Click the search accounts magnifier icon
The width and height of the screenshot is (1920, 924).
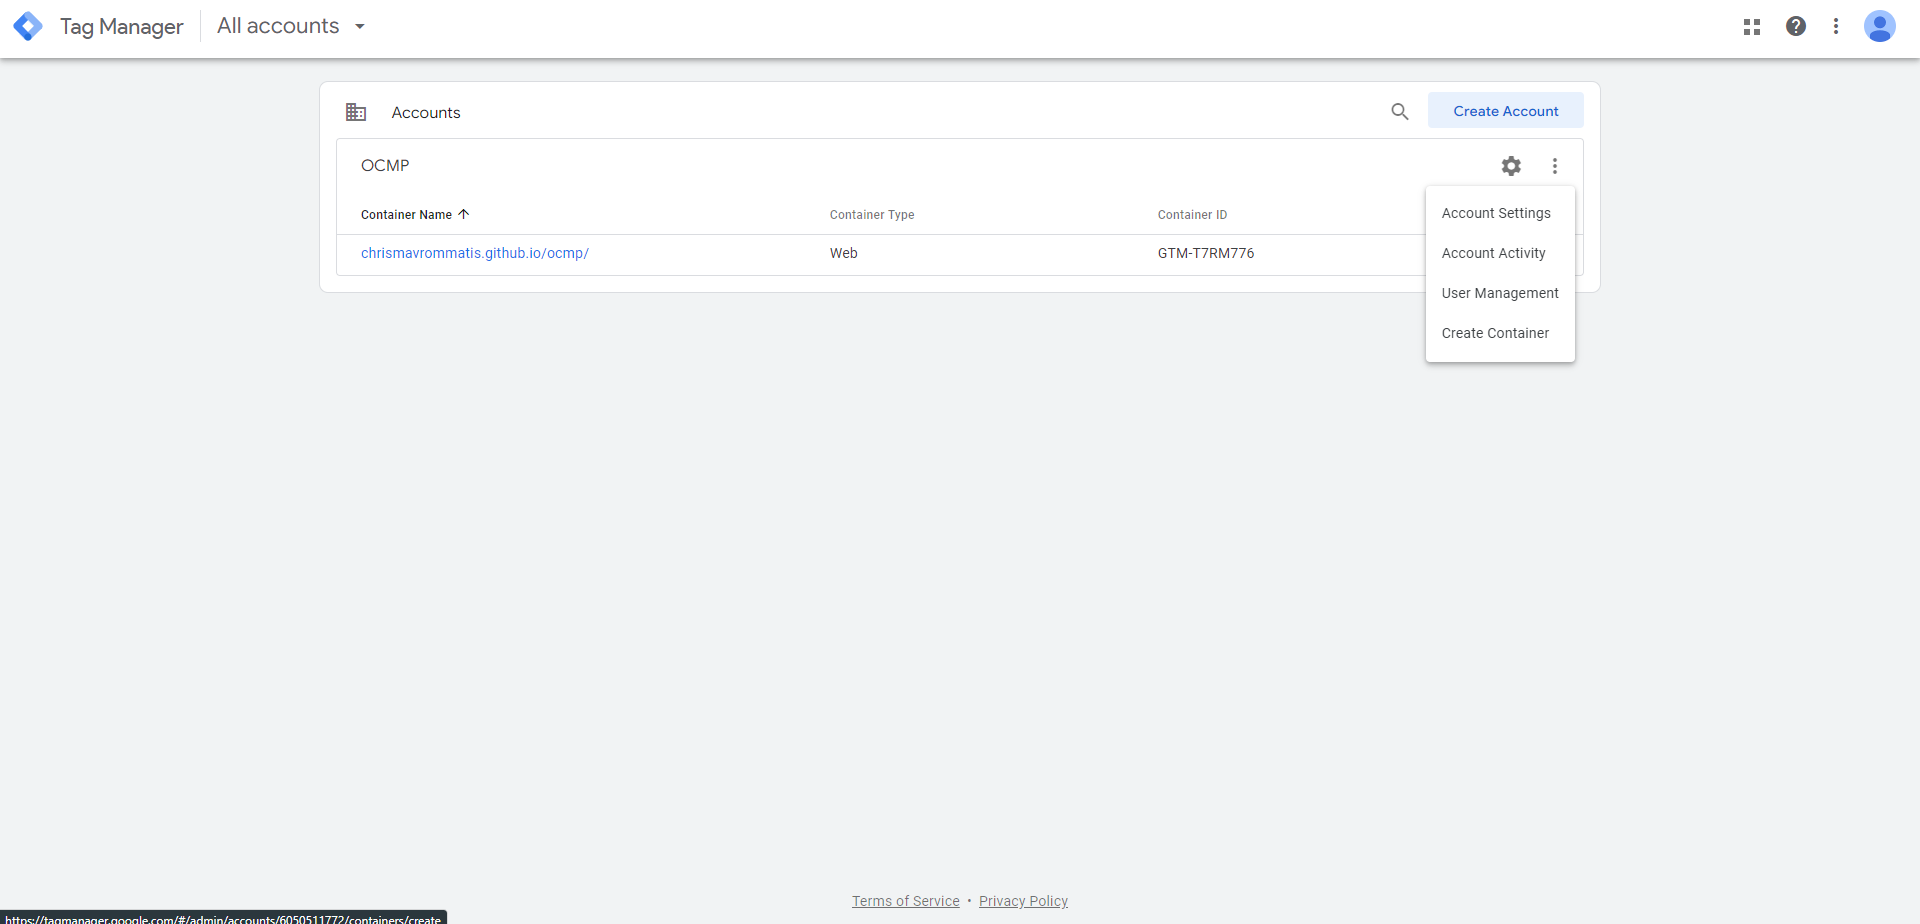tap(1400, 111)
